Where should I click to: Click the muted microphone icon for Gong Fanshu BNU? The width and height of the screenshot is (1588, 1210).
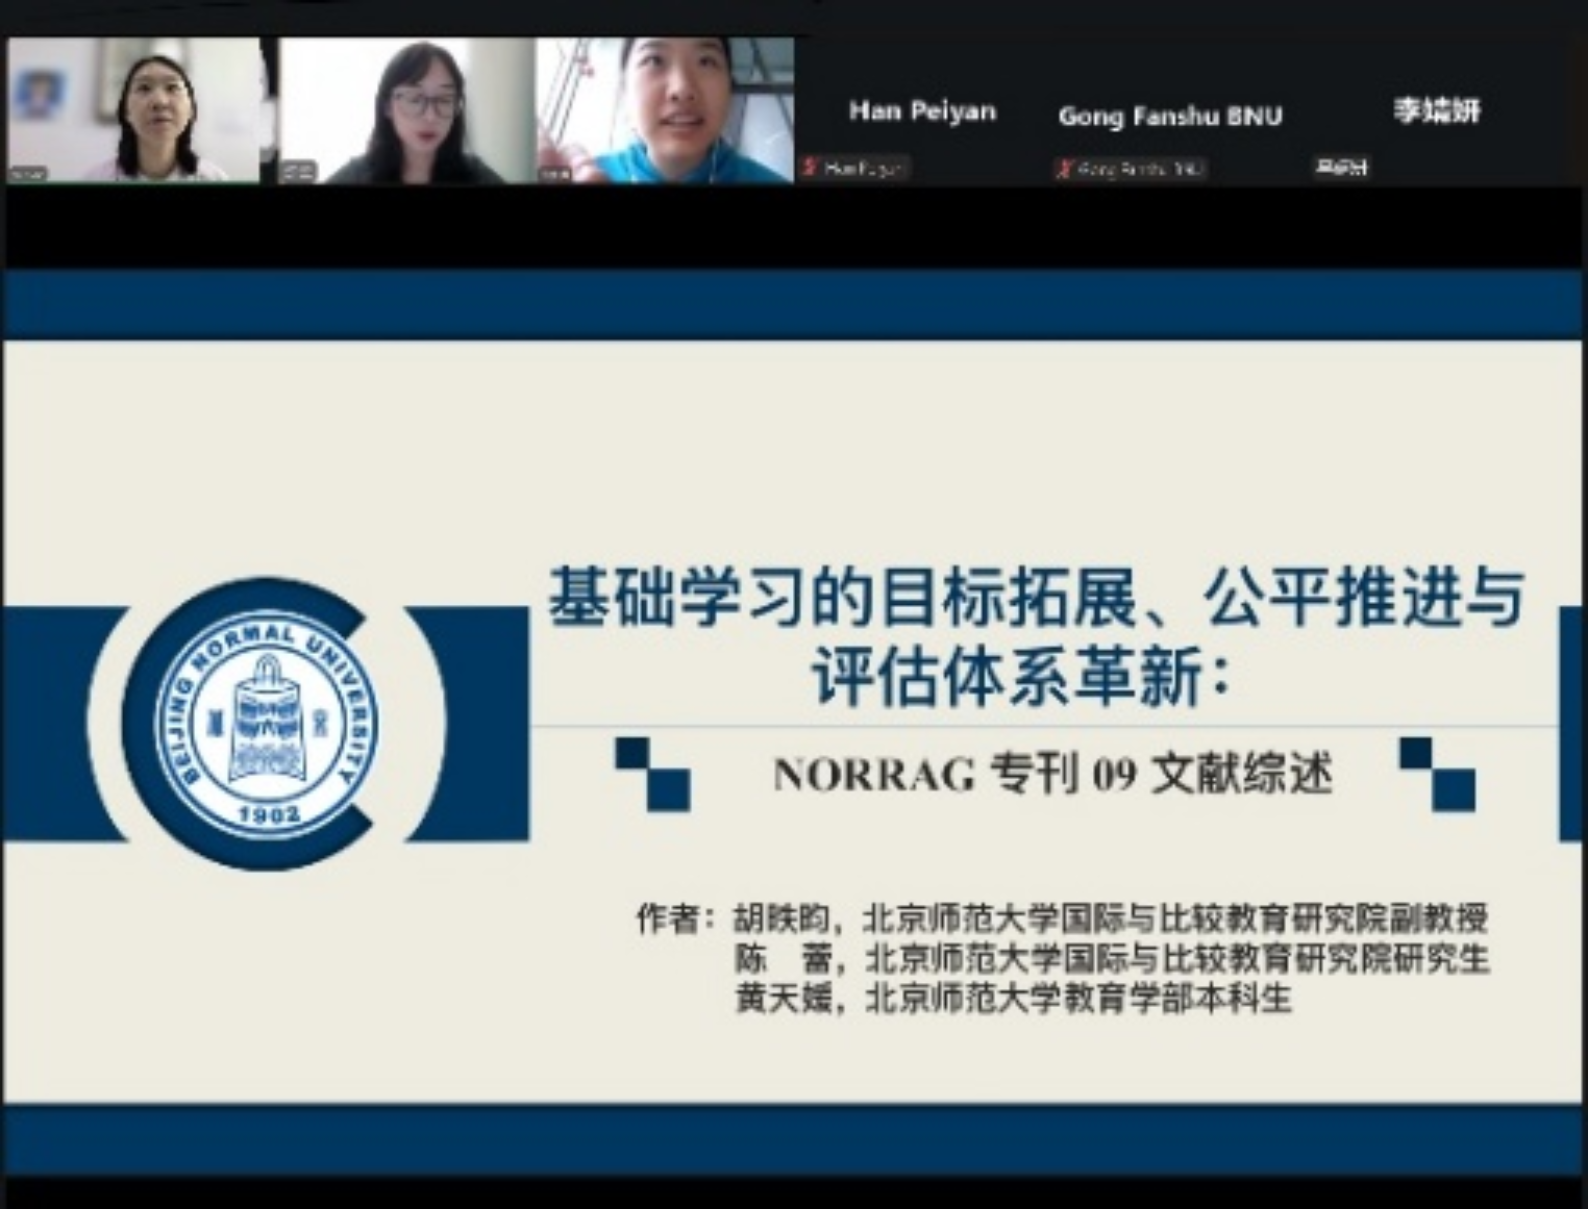click(1063, 168)
